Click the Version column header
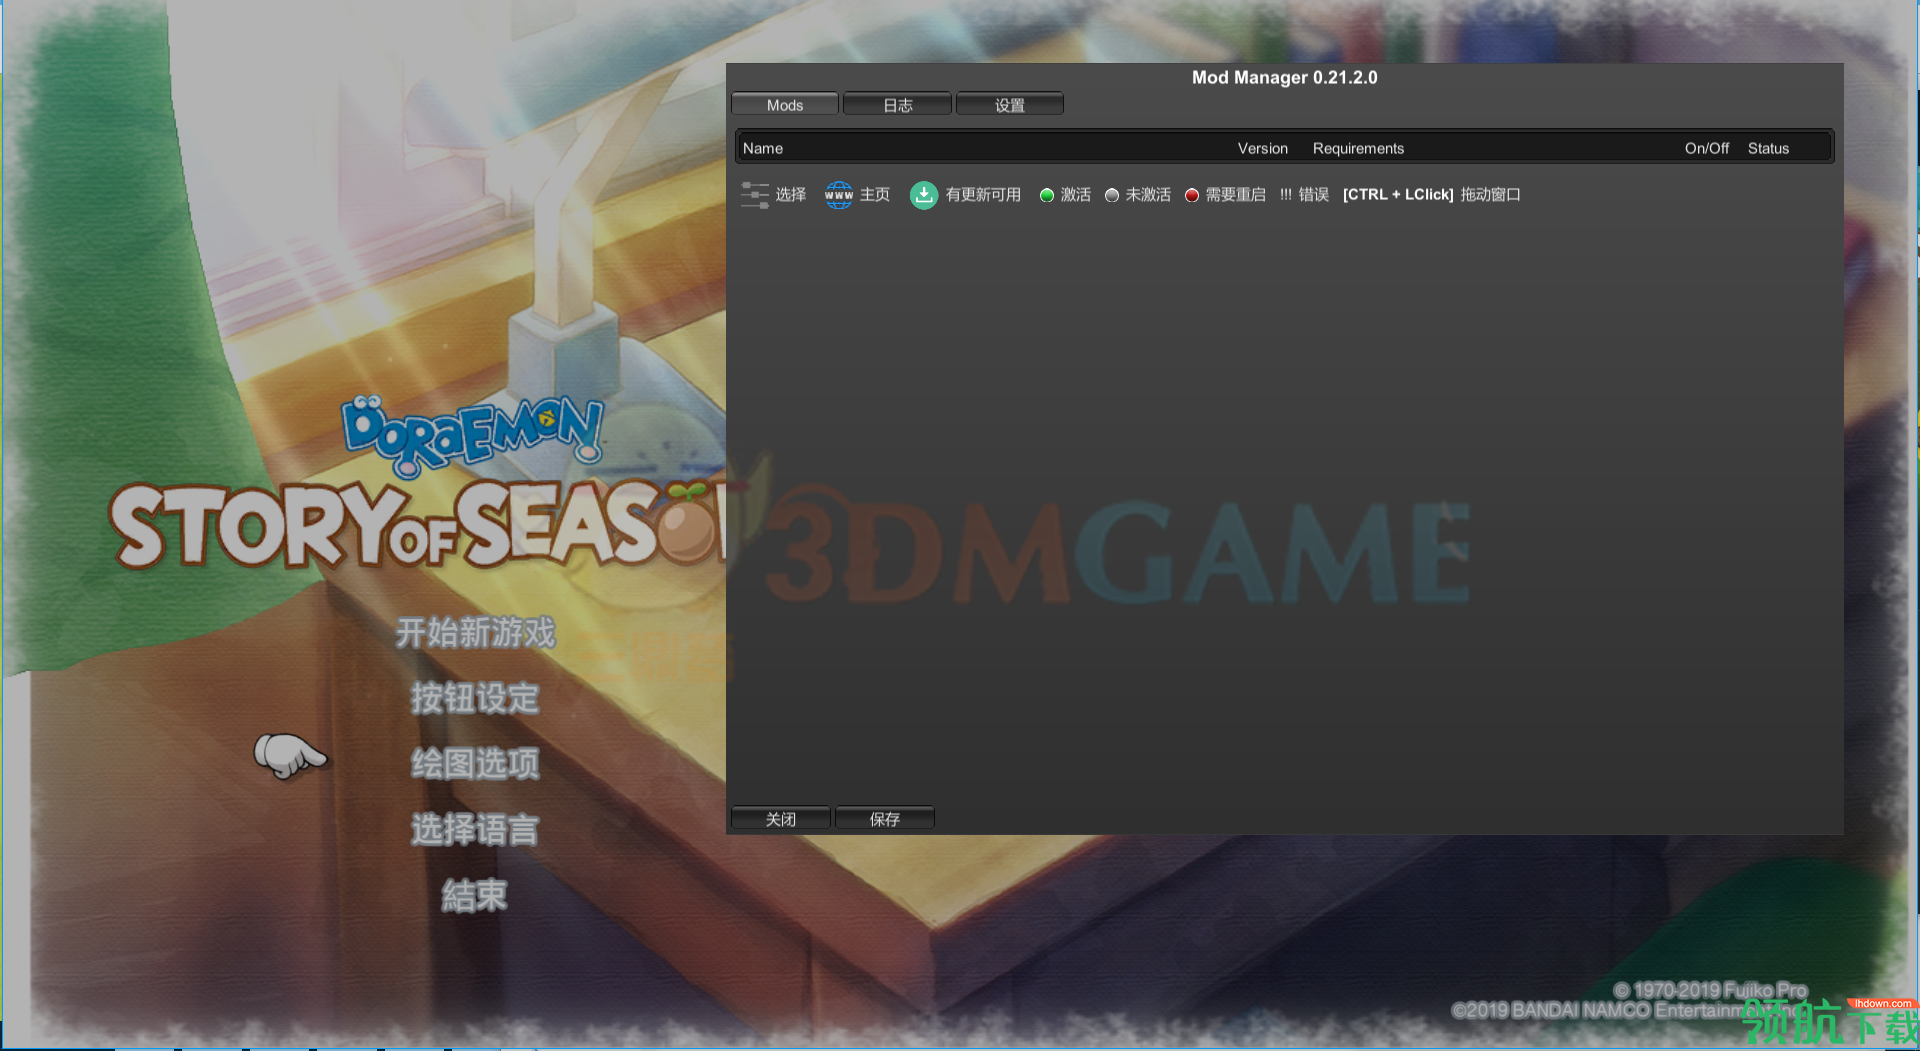Viewport: 1920px width, 1051px height. 1263,148
